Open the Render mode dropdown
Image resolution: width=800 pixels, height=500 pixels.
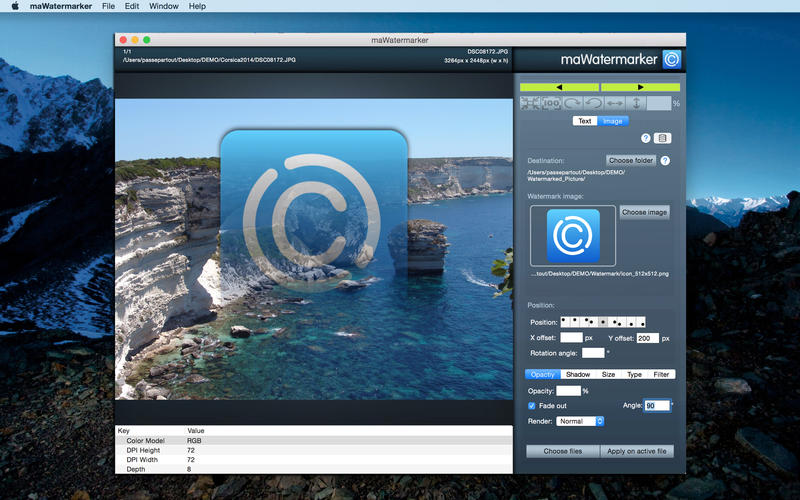point(580,421)
